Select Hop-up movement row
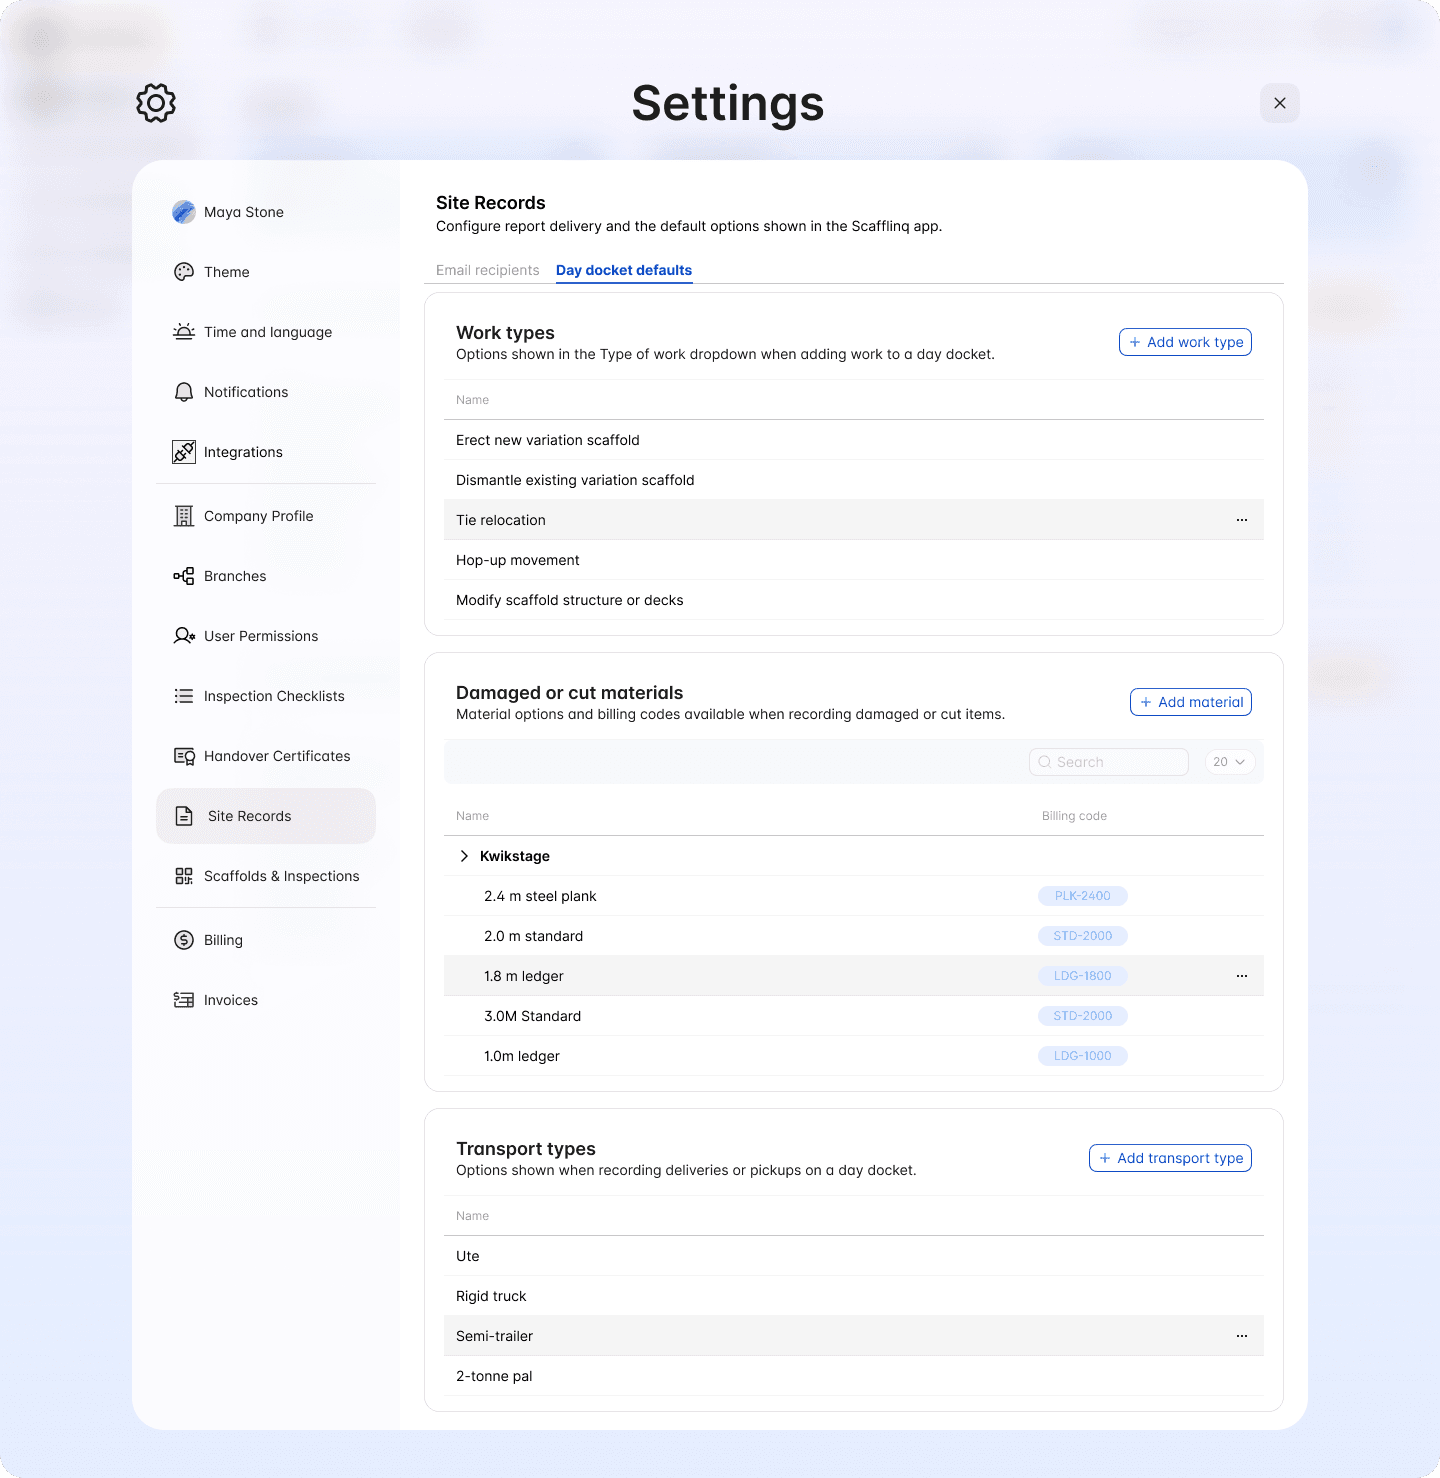 click(854, 560)
